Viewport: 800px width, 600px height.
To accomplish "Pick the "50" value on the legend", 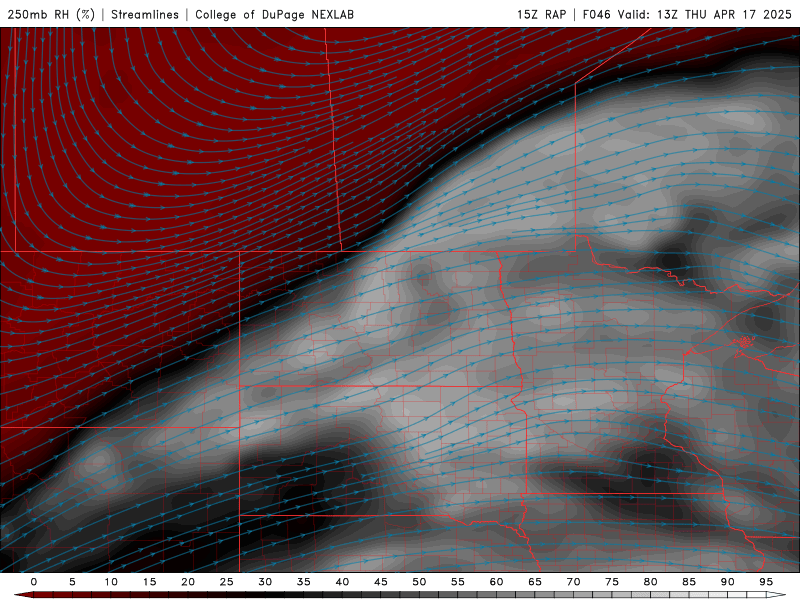I will (x=419, y=582).
